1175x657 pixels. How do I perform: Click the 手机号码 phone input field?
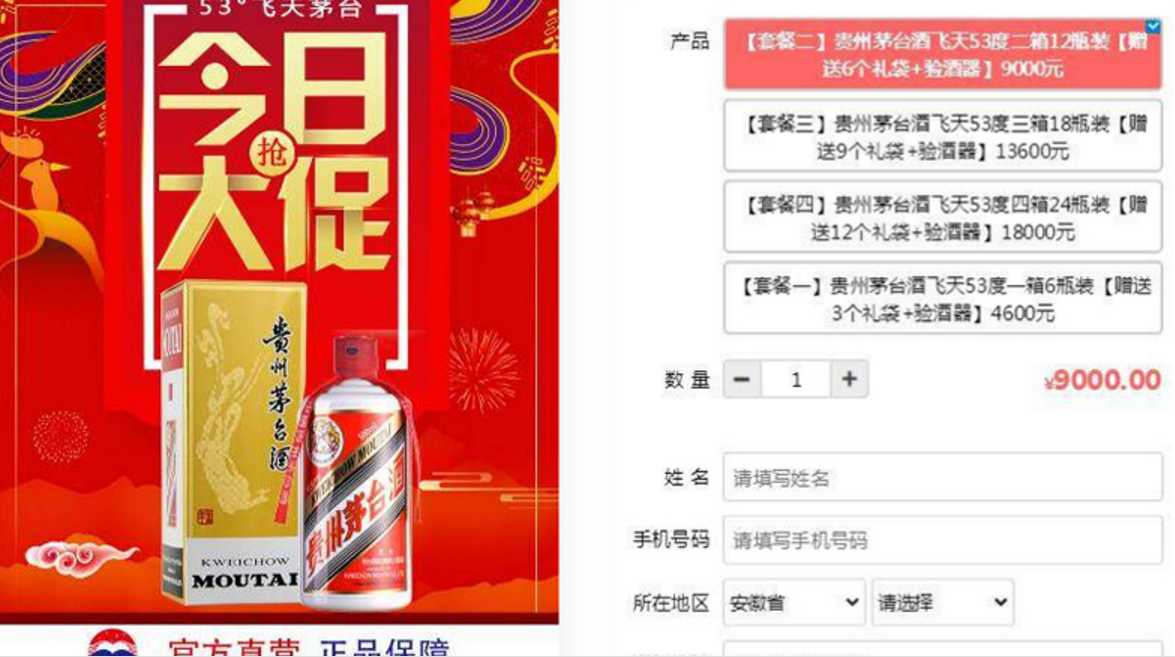point(943,540)
